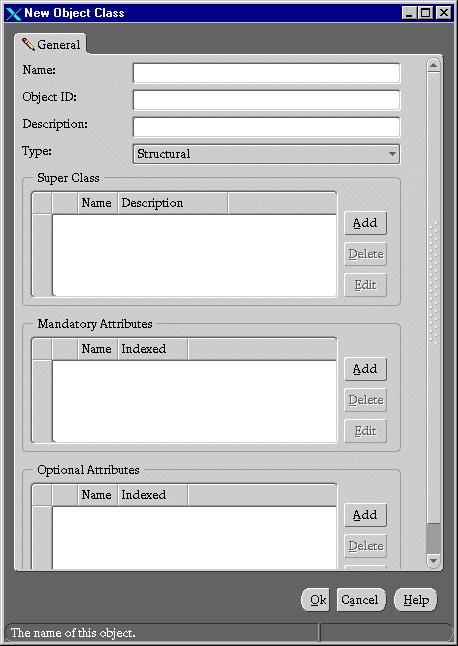
Task: Click Delete in Optional Attributes section
Action: tap(365, 546)
